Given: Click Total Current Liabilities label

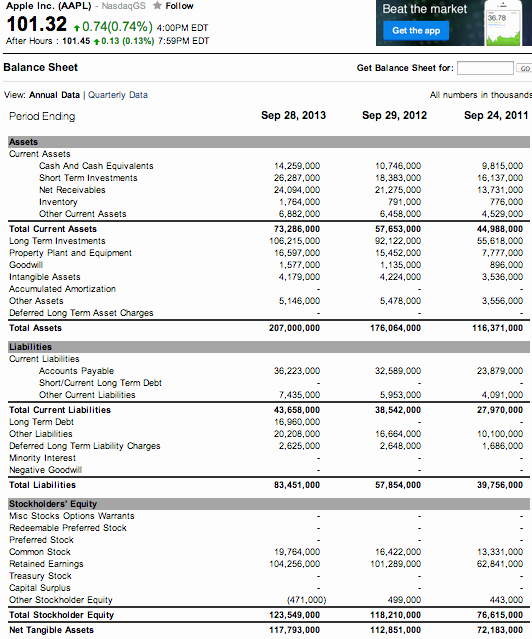Looking at the screenshot, I should (x=60, y=410).
